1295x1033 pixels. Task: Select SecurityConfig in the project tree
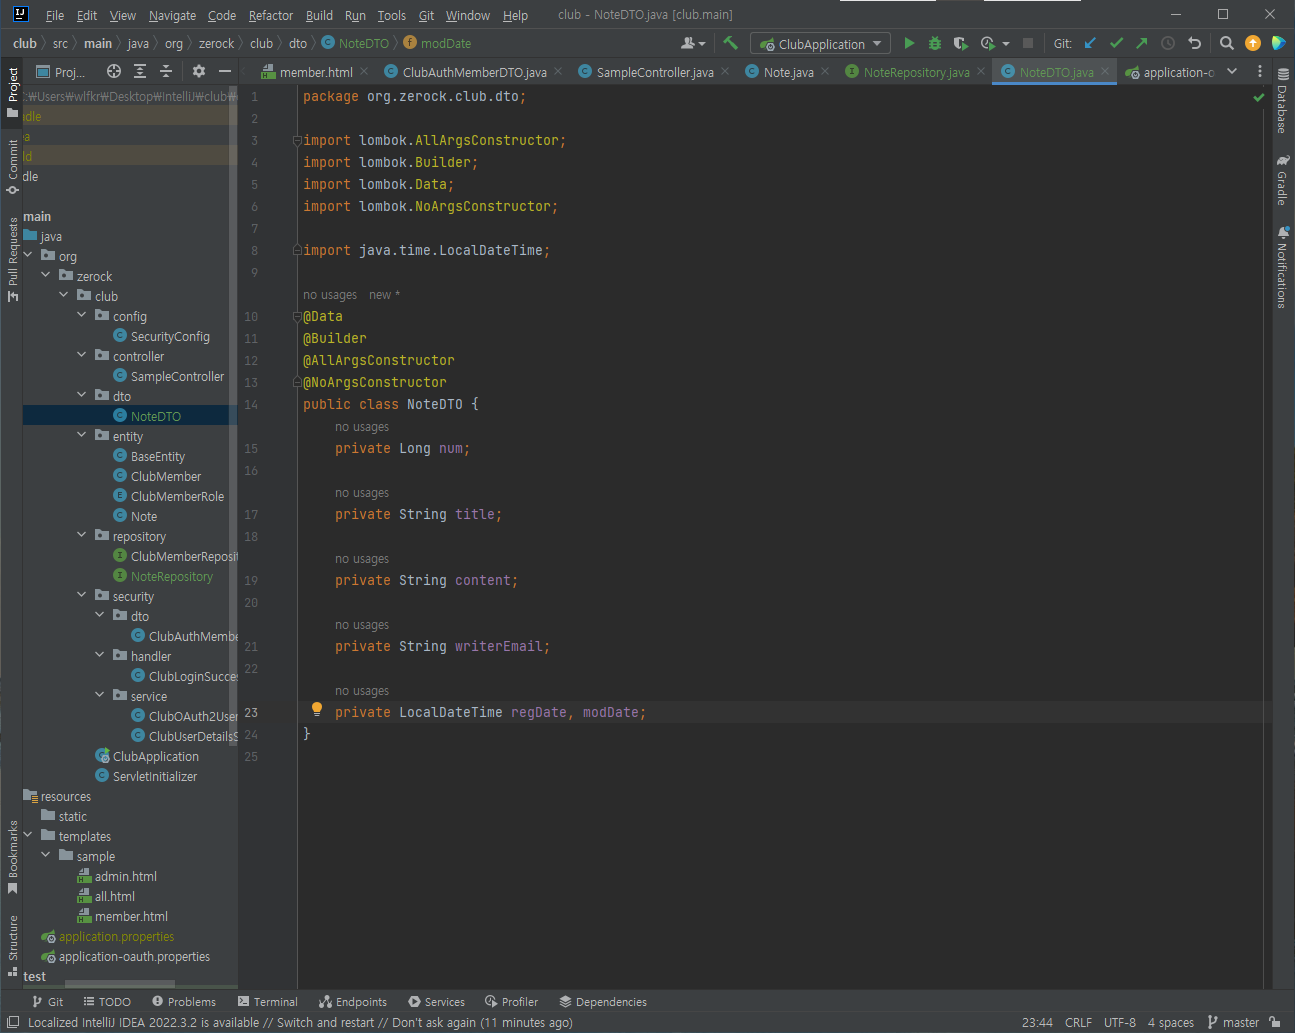pyautogui.click(x=170, y=336)
